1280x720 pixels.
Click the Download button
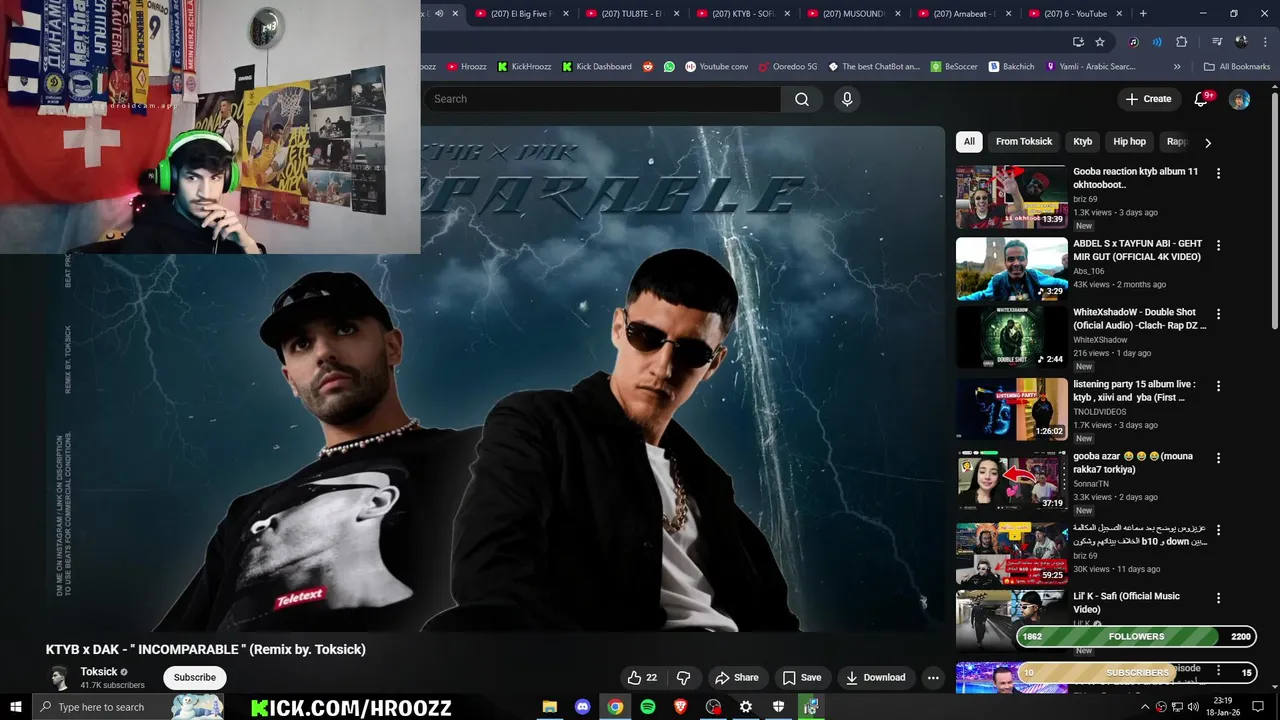point(875,677)
